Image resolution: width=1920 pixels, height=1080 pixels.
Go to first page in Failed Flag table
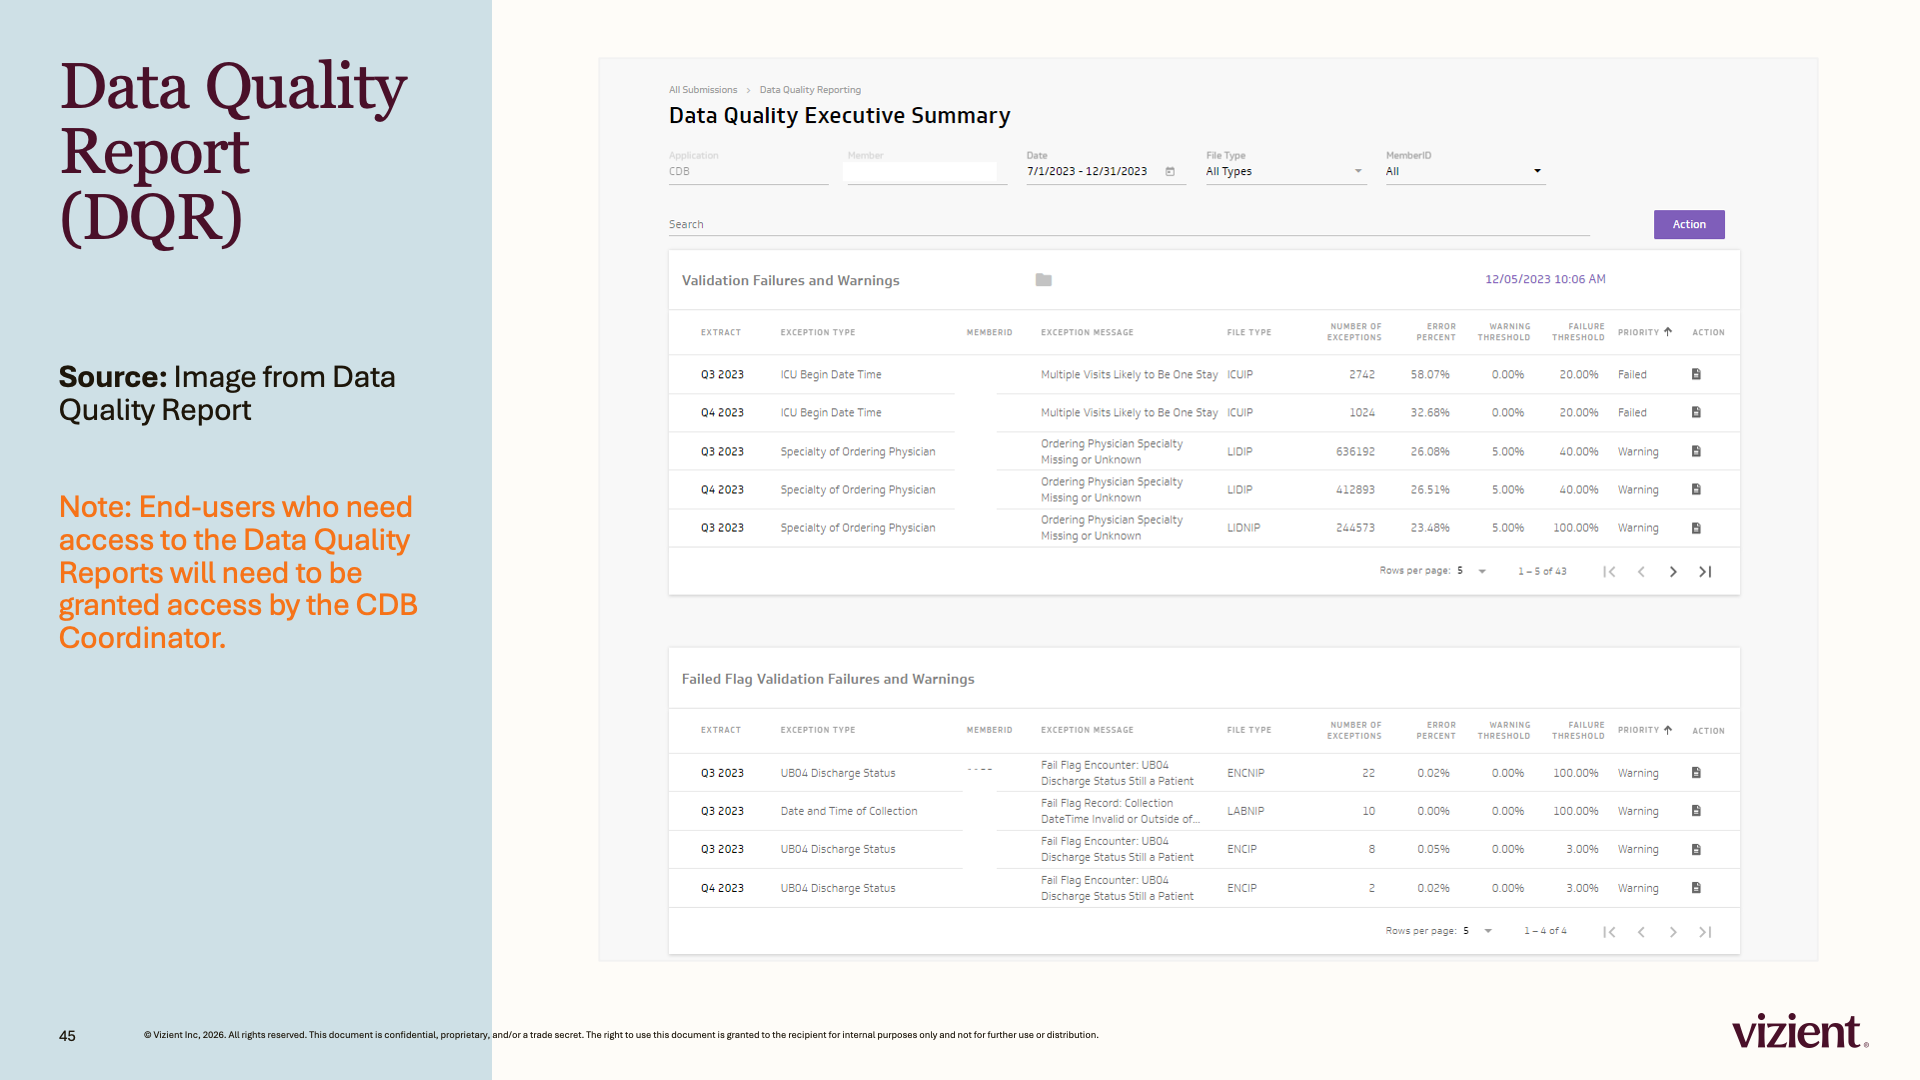click(1609, 932)
